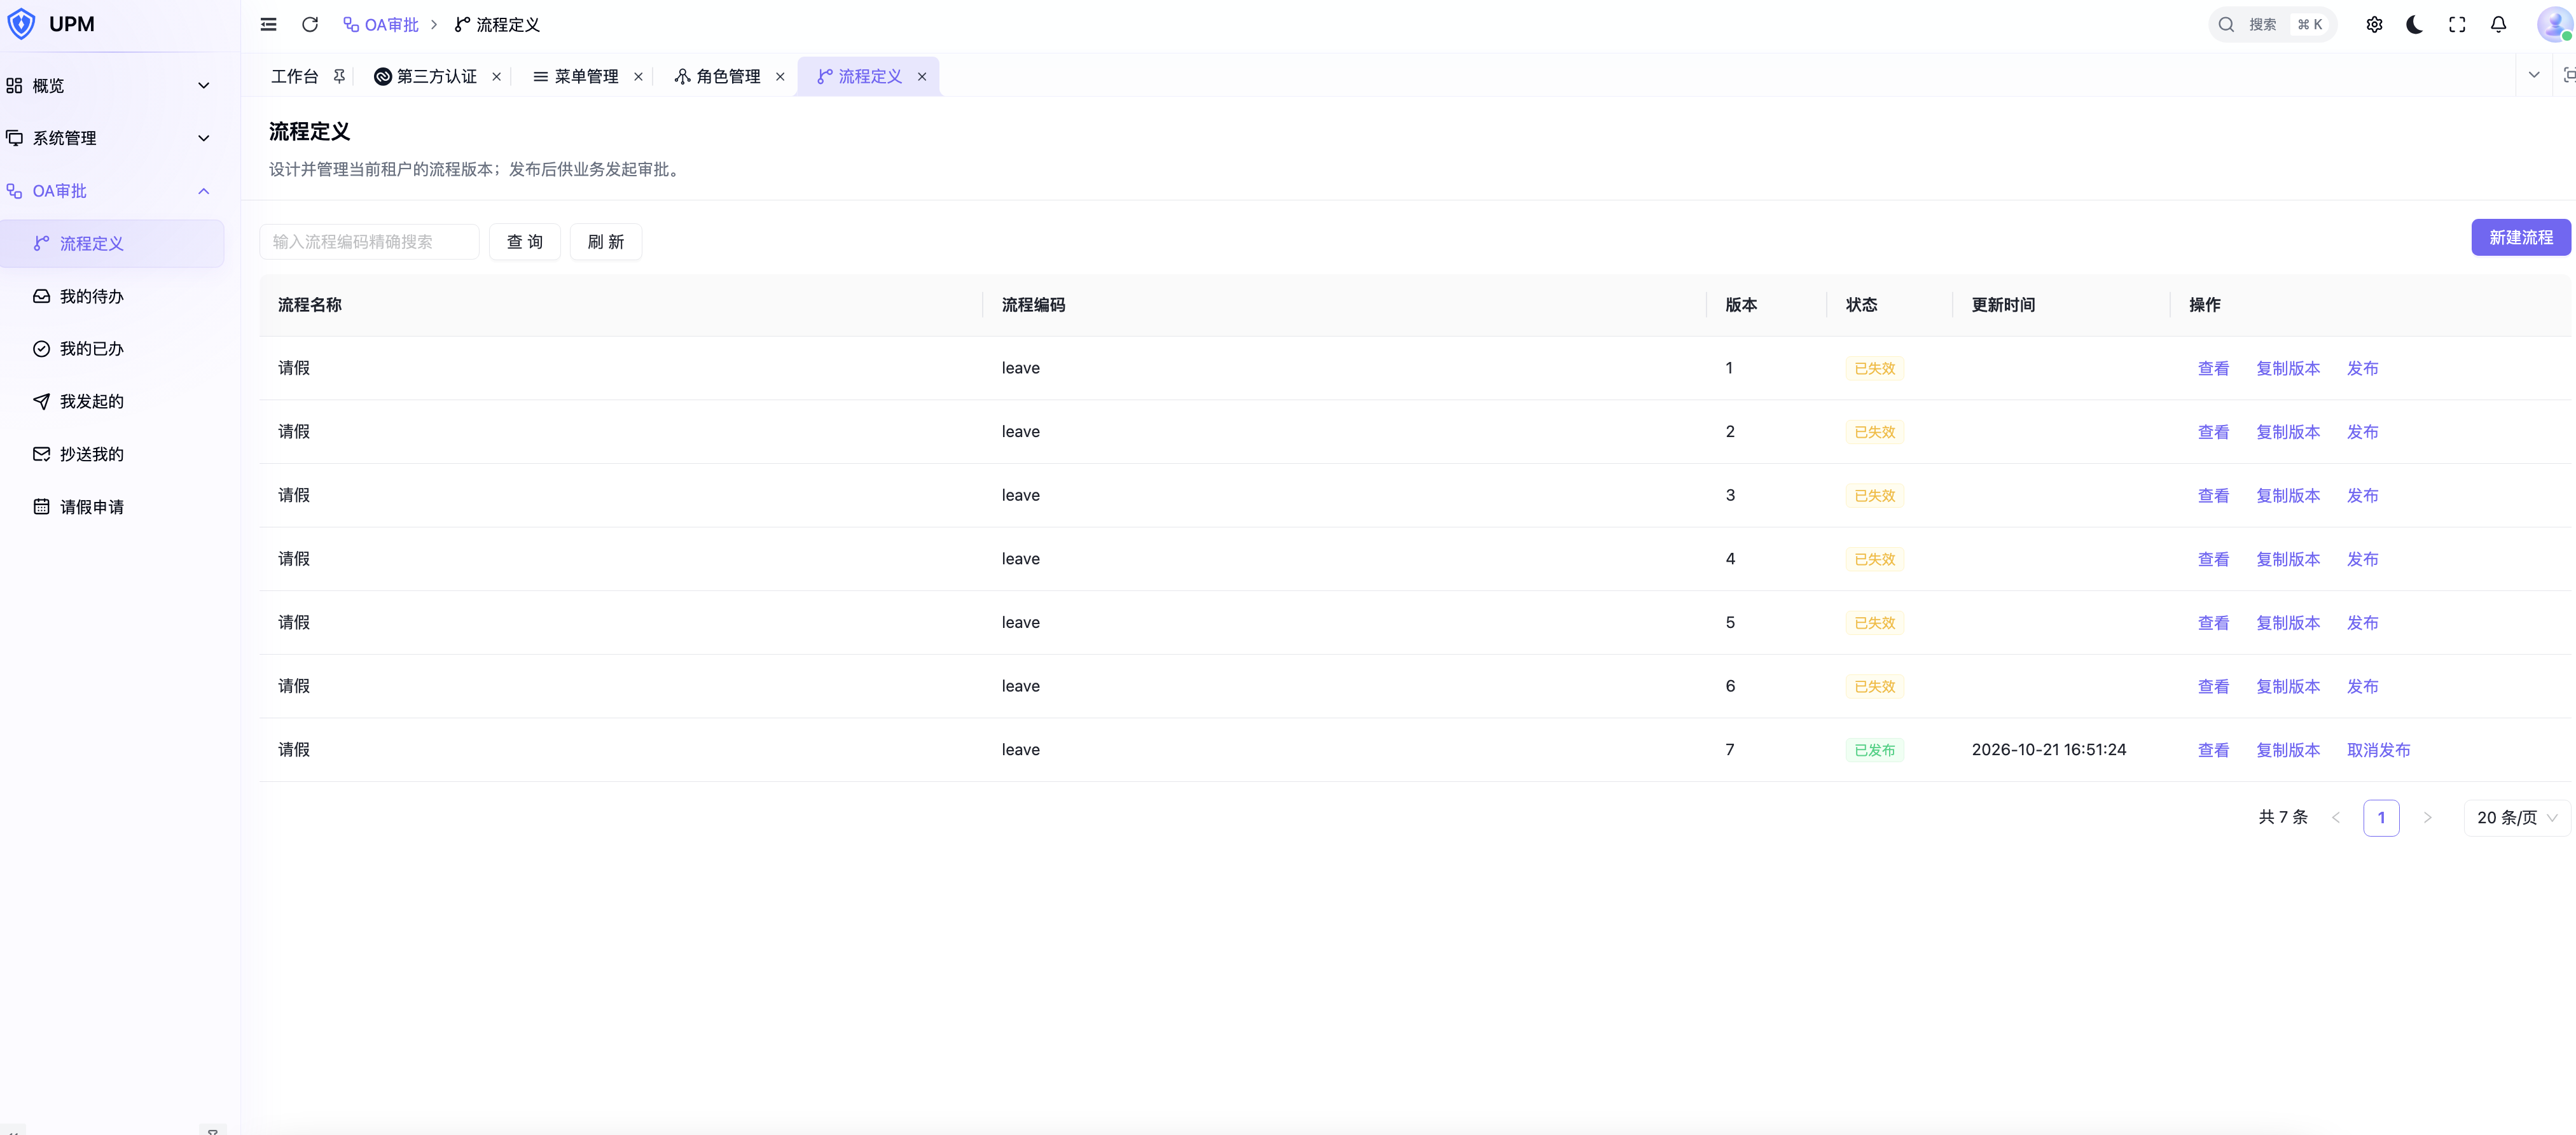Switch to the 工作台 tab
The width and height of the screenshot is (2576, 1135).
(x=295, y=76)
